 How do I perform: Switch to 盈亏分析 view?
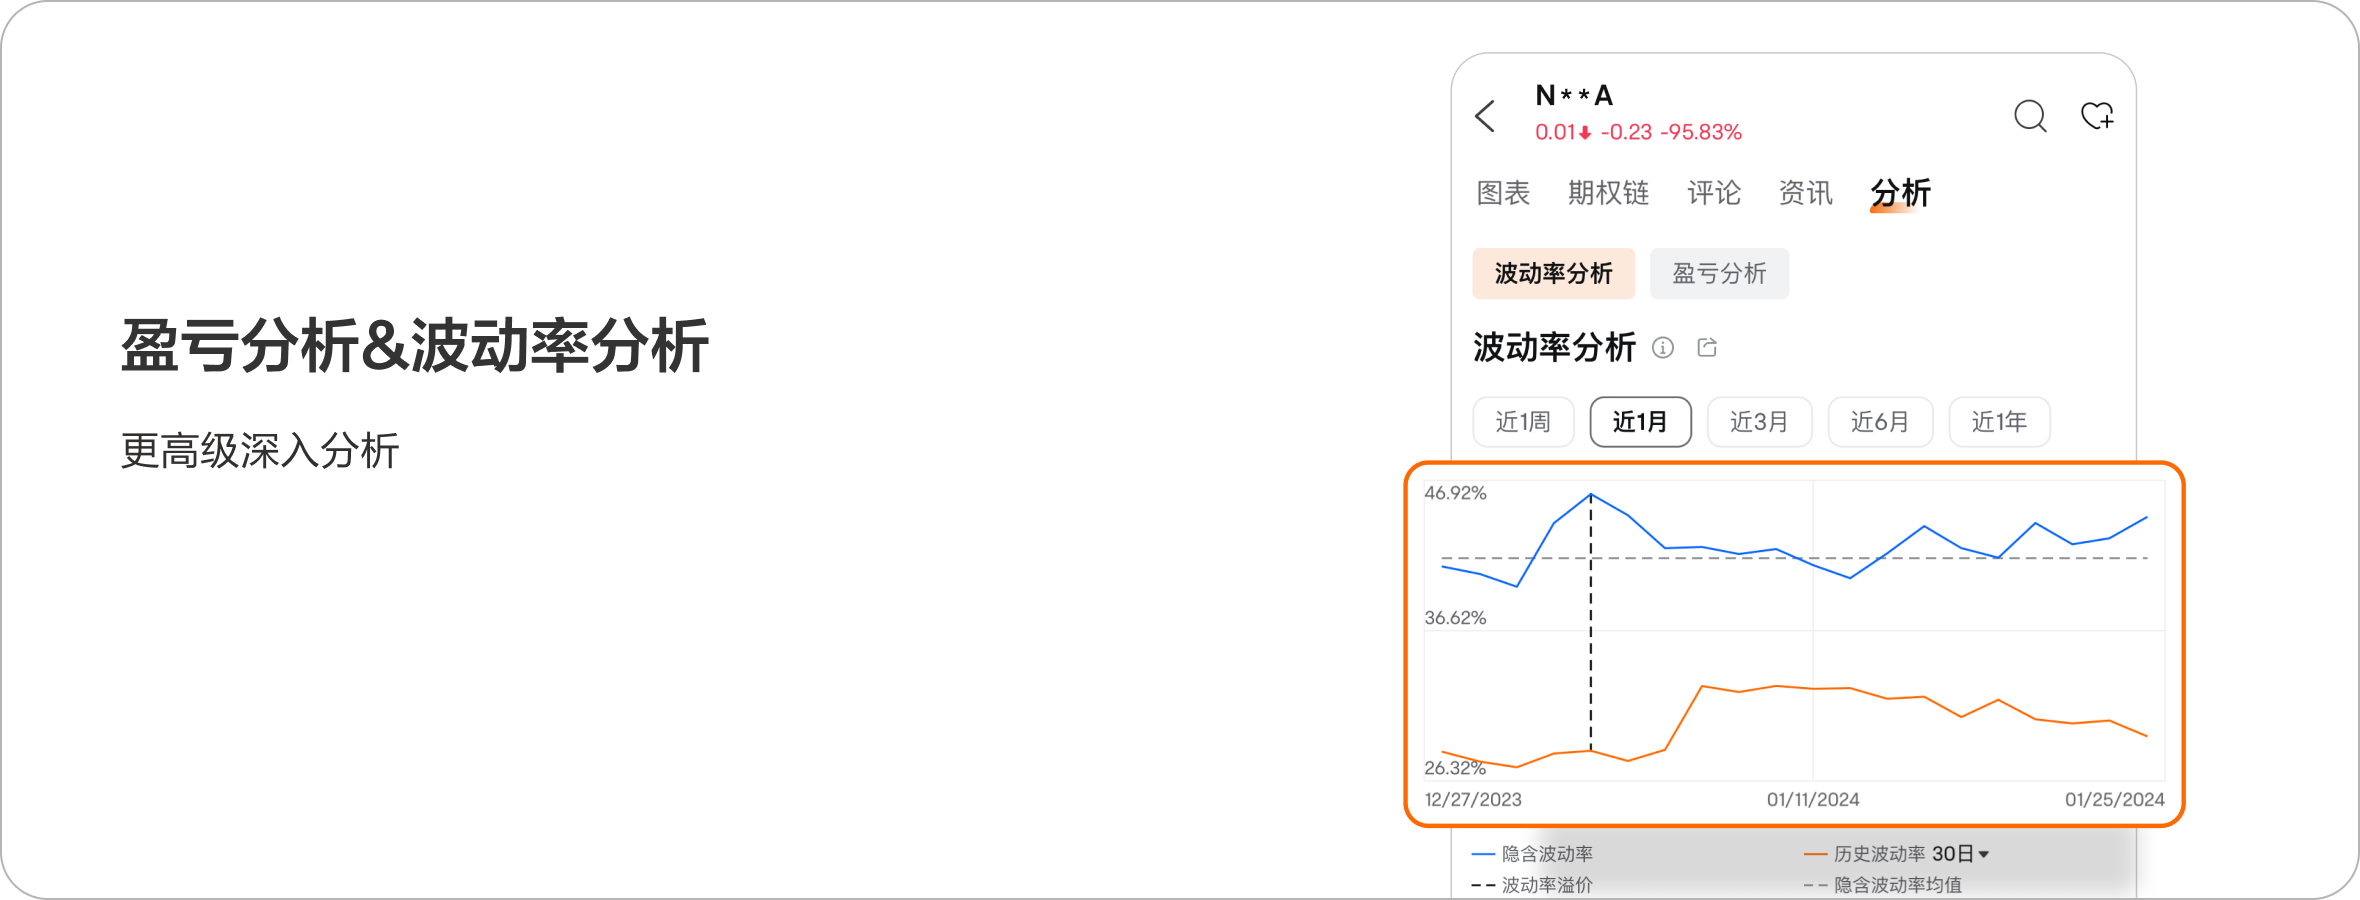[x=1719, y=273]
